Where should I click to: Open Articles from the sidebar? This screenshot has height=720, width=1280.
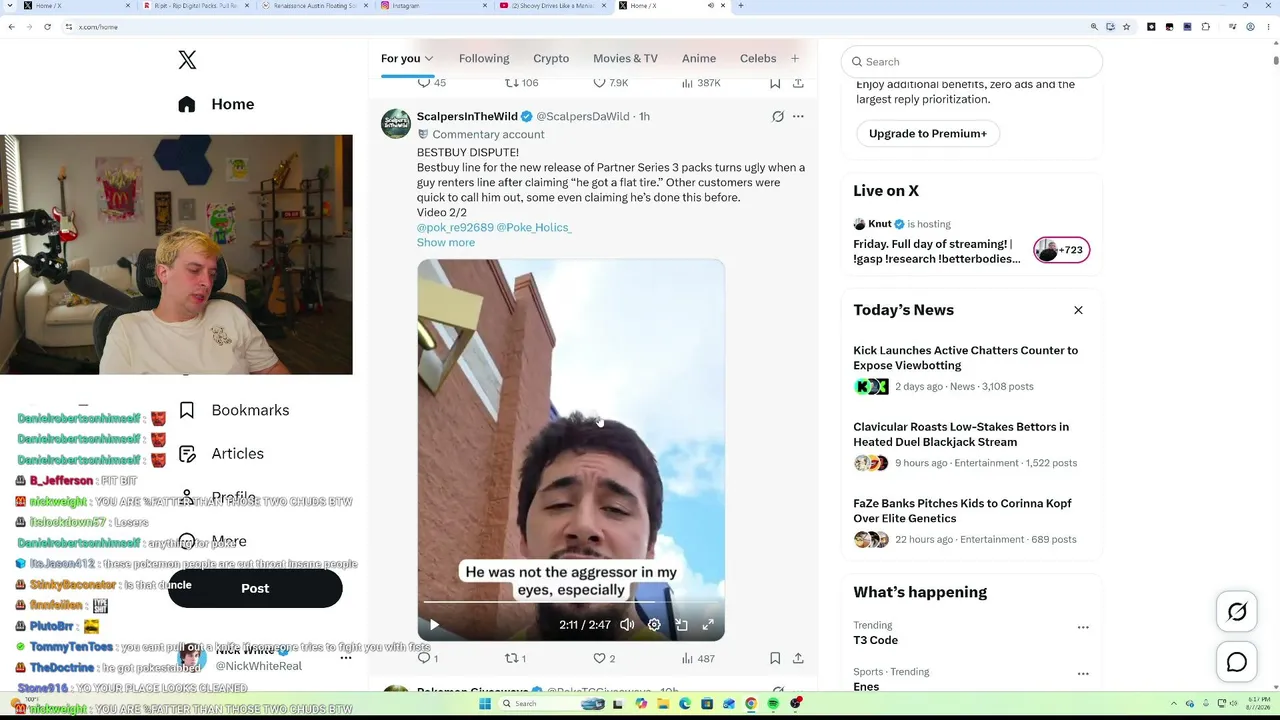coord(221,454)
